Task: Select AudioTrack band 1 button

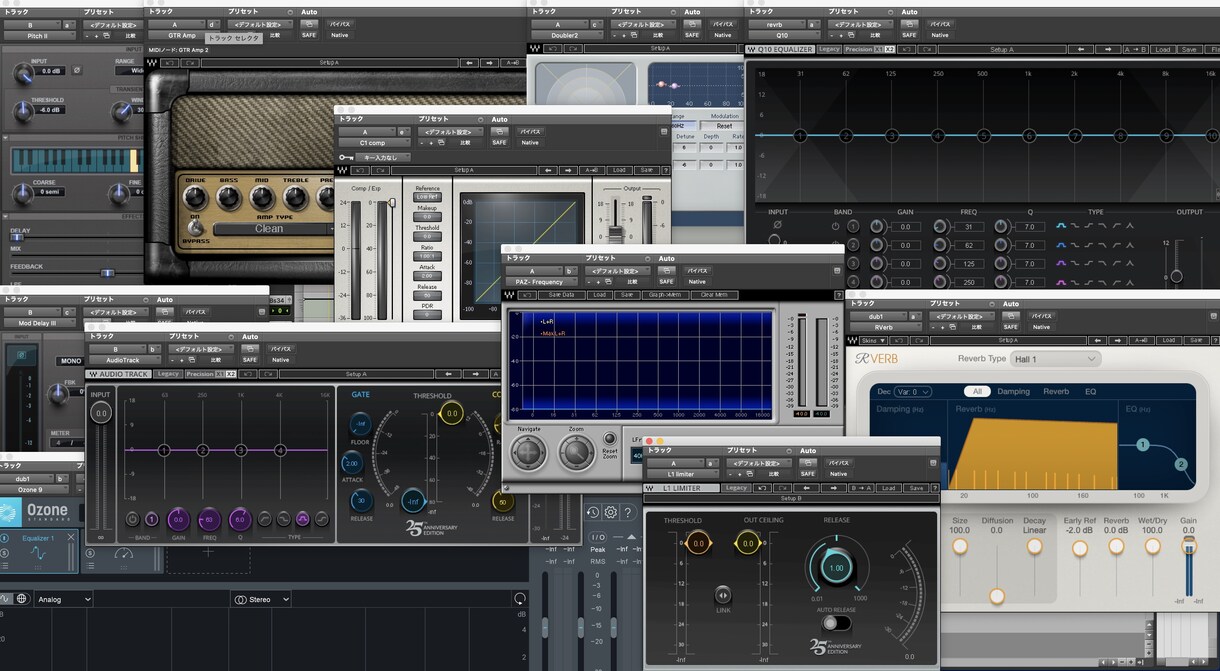Action: click(x=151, y=519)
